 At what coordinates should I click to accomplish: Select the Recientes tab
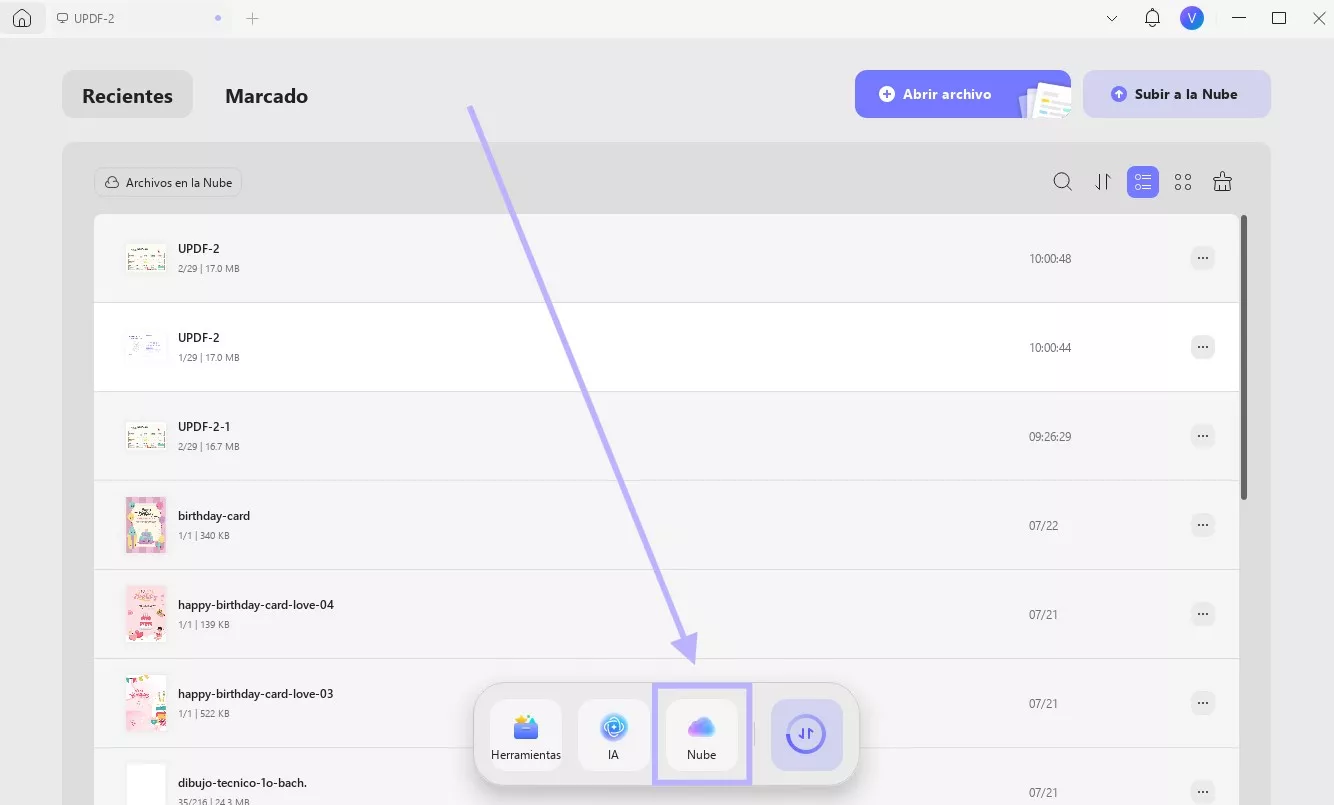click(127, 96)
